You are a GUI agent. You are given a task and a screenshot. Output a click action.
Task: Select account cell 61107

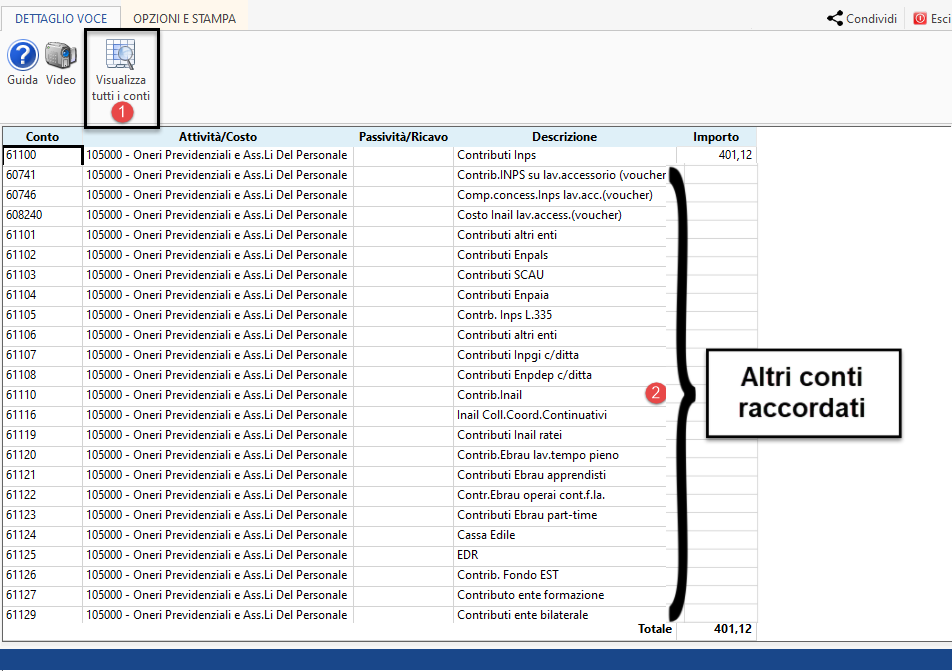pos(42,355)
